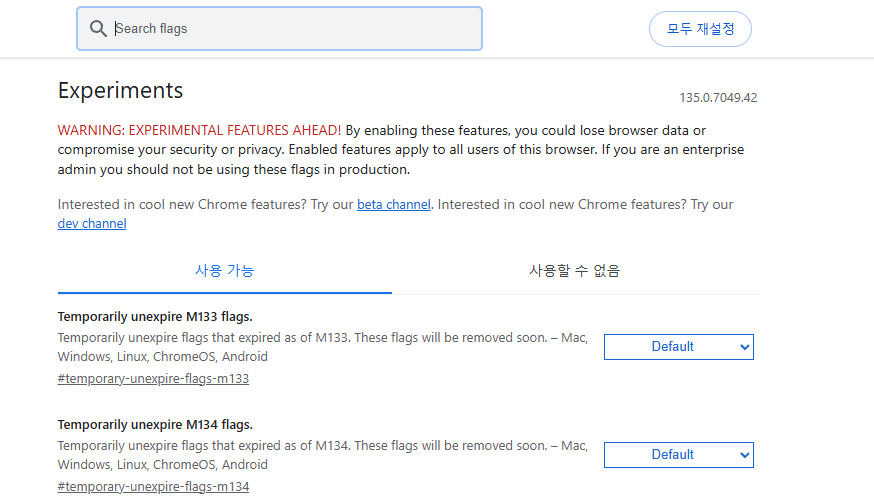Open the M134 flags Default dropdown
The image size is (874, 502).
point(679,455)
